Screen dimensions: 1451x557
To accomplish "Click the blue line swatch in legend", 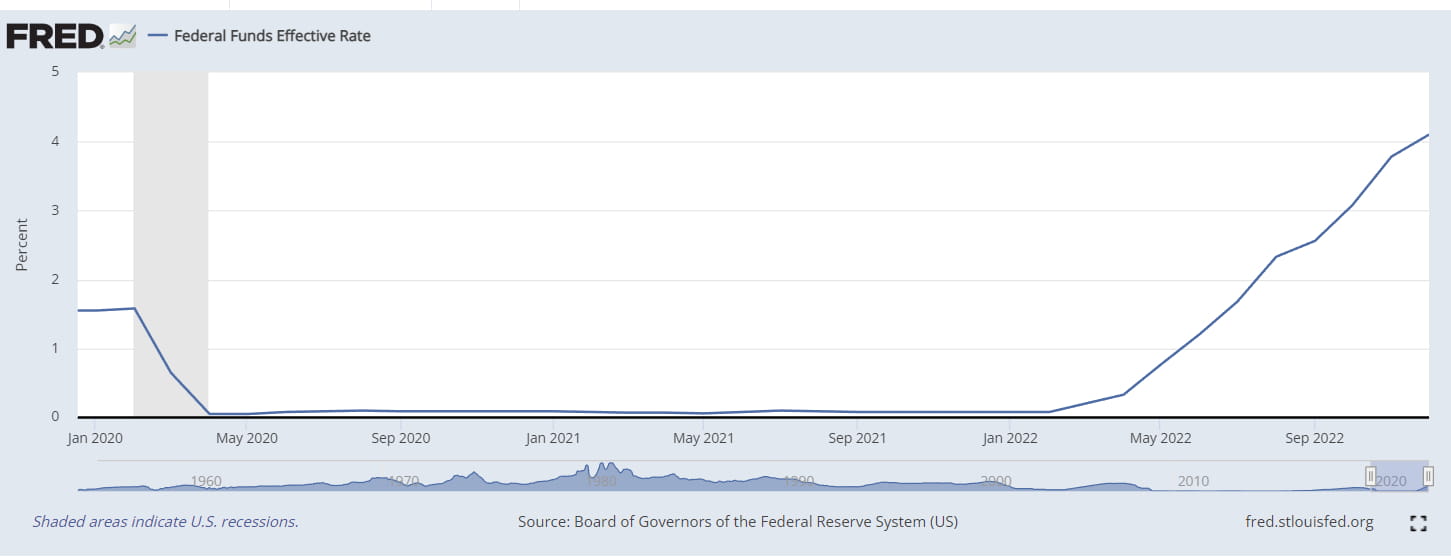I will [x=157, y=36].
